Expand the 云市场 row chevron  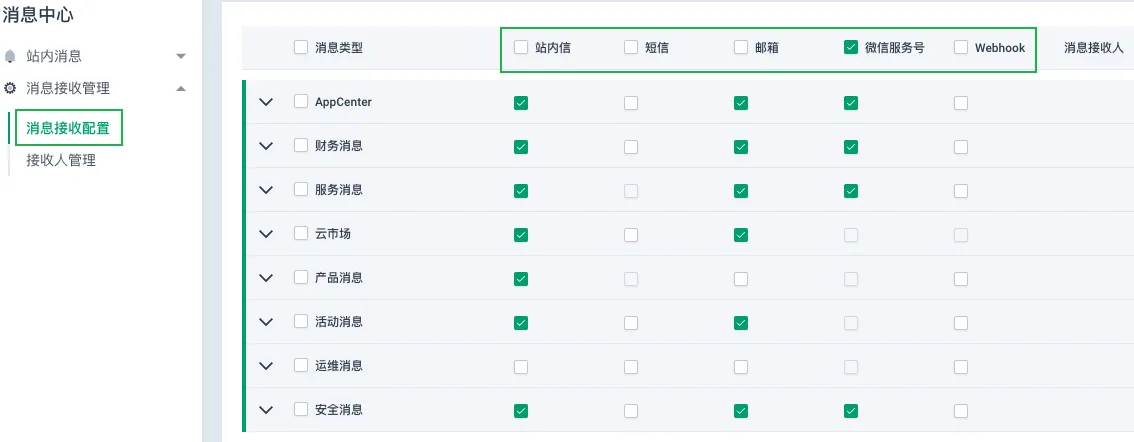click(x=266, y=234)
